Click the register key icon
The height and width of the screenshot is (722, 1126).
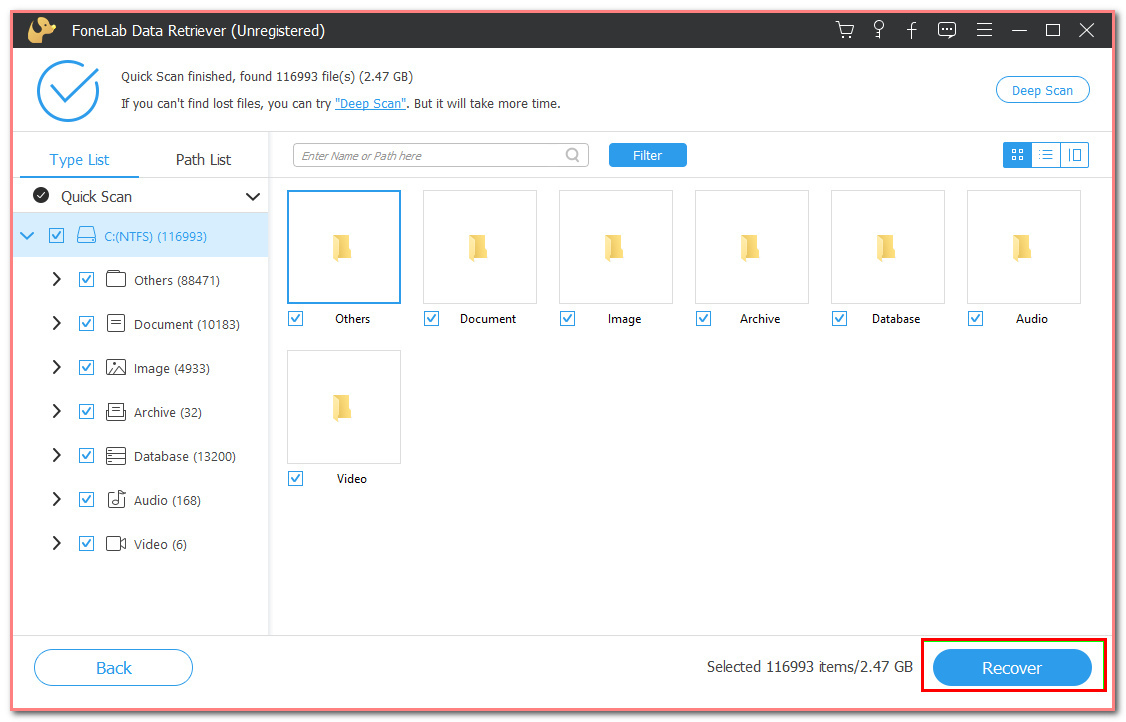tap(878, 30)
